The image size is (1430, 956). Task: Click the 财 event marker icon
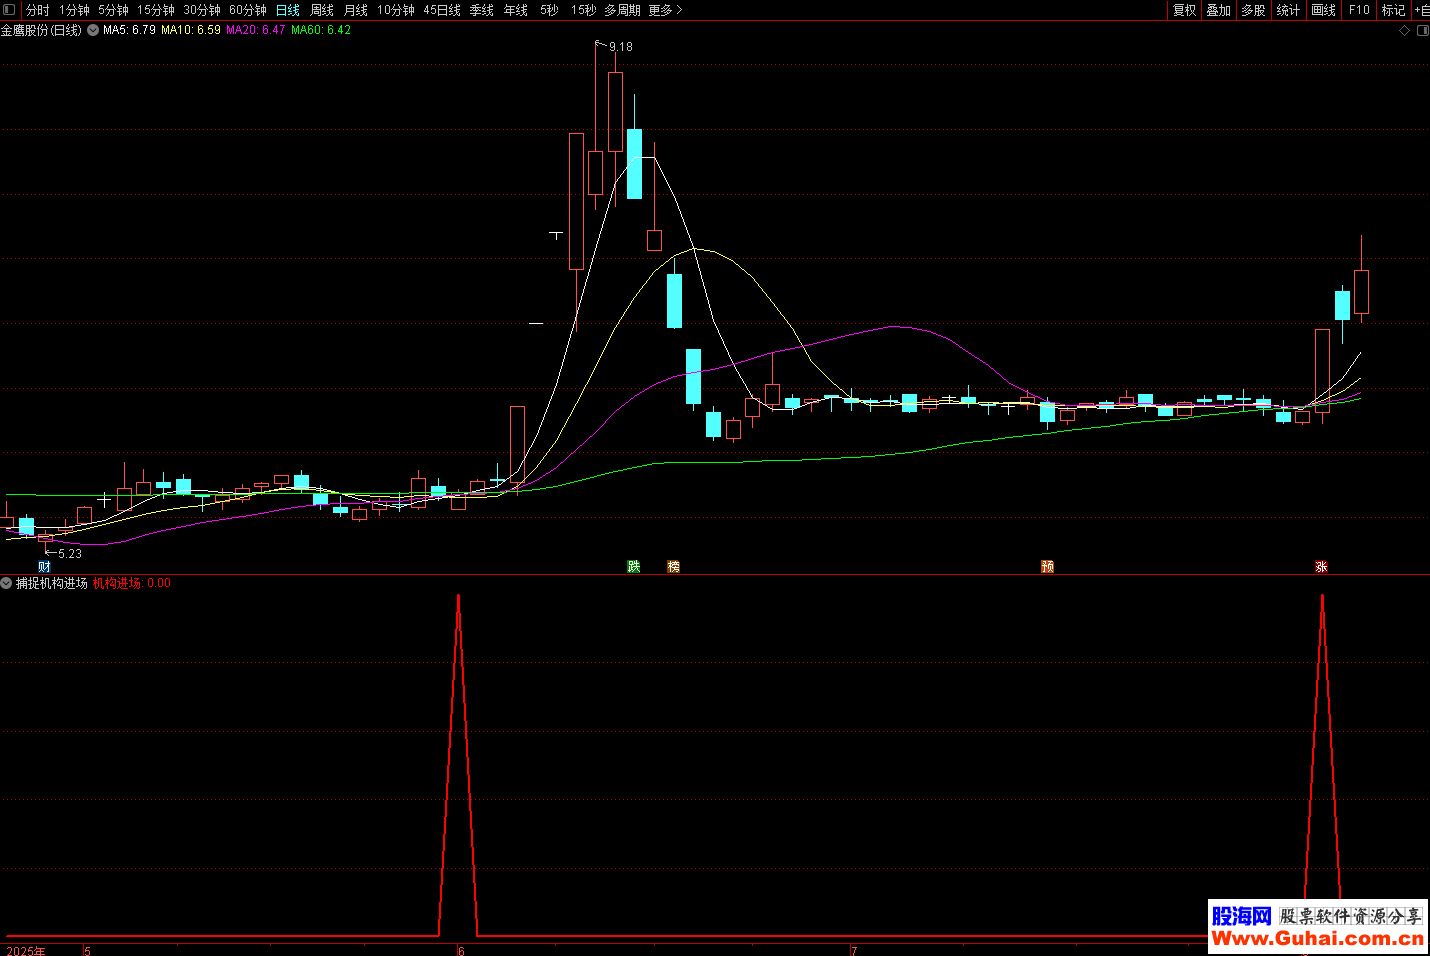pyautogui.click(x=44, y=567)
